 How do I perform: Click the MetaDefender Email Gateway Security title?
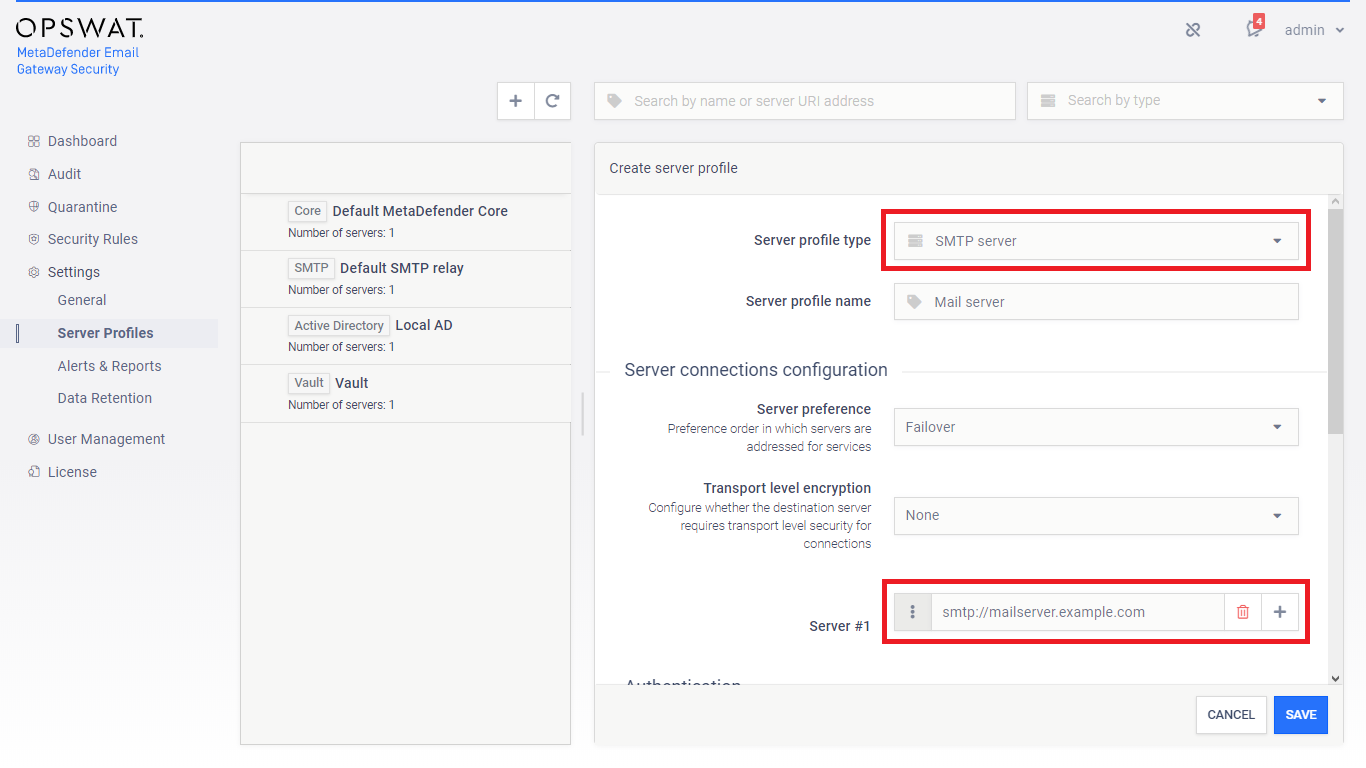[x=78, y=61]
